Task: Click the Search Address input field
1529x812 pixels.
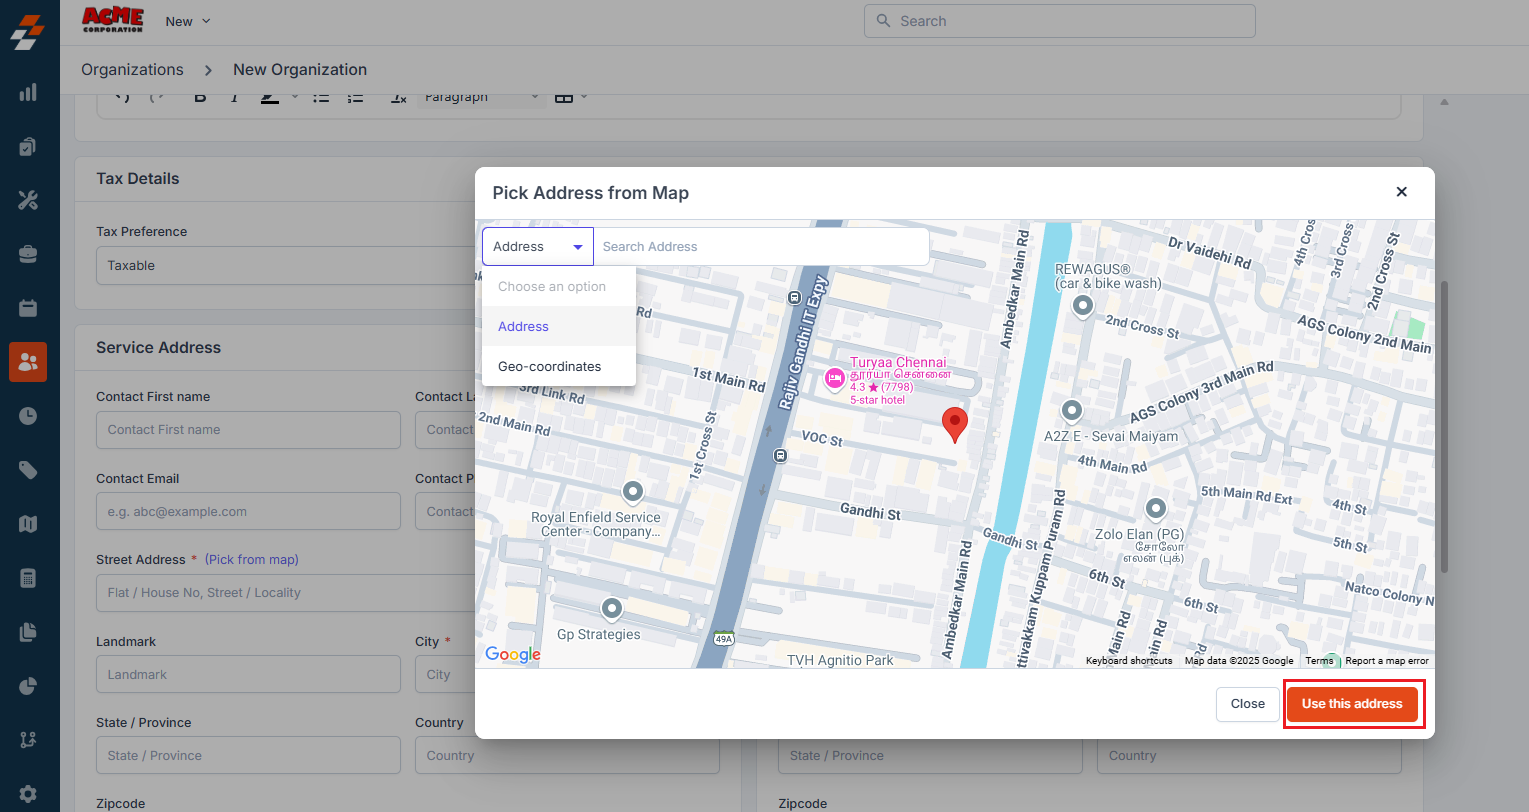Action: pyautogui.click(x=760, y=247)
